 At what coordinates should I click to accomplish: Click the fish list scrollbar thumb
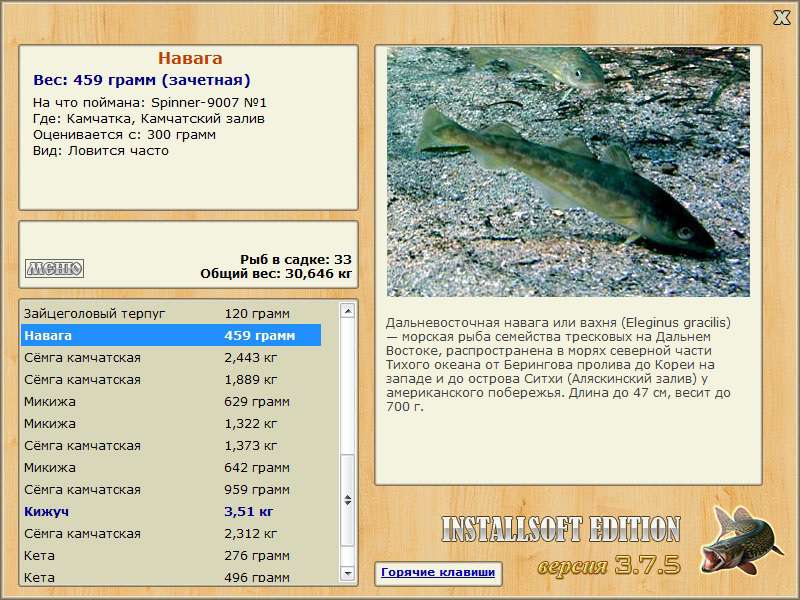pos(347,500)
